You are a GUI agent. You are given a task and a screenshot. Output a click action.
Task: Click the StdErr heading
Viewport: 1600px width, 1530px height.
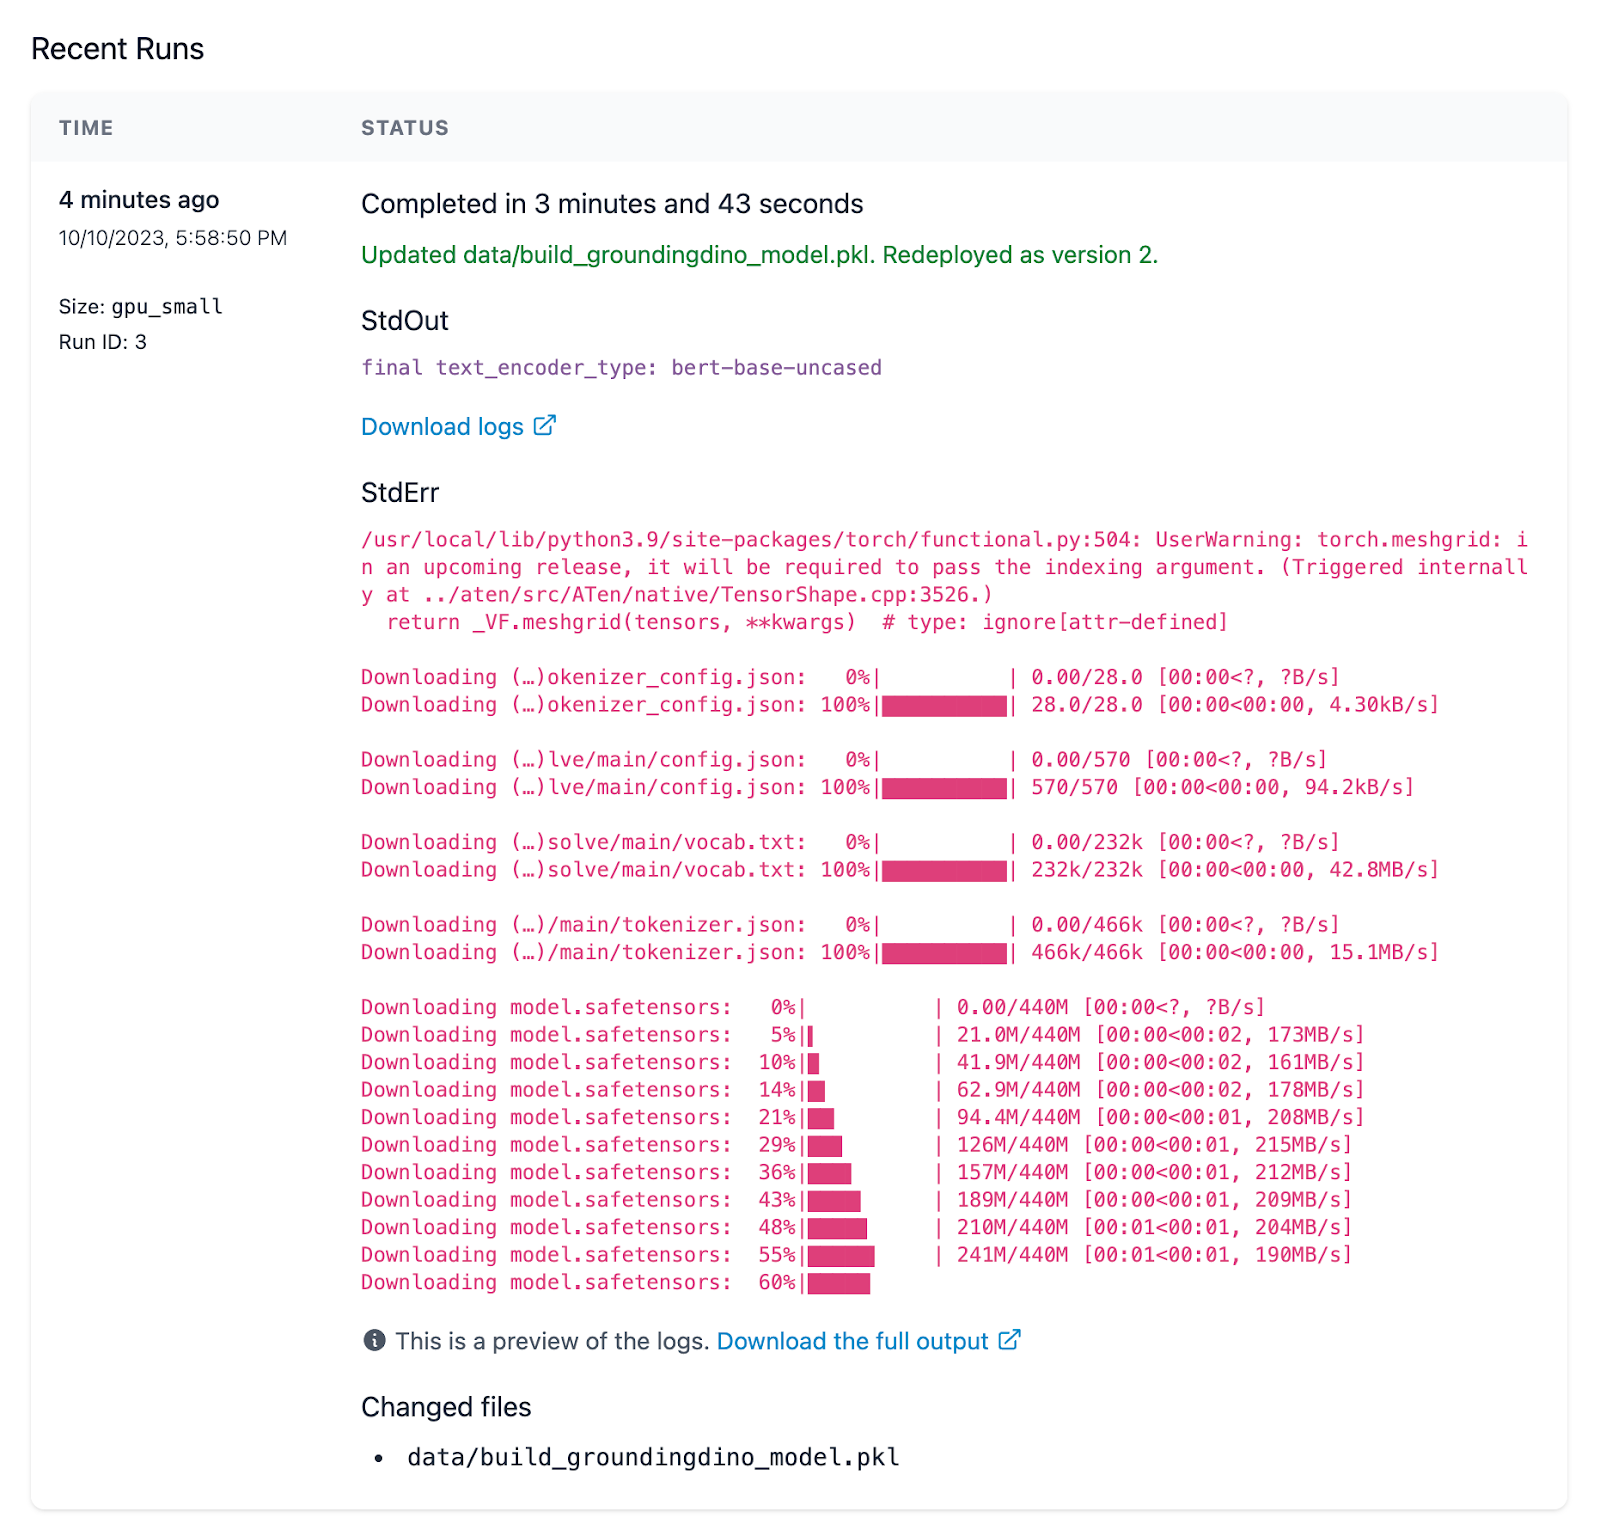[x=400, y=493]
